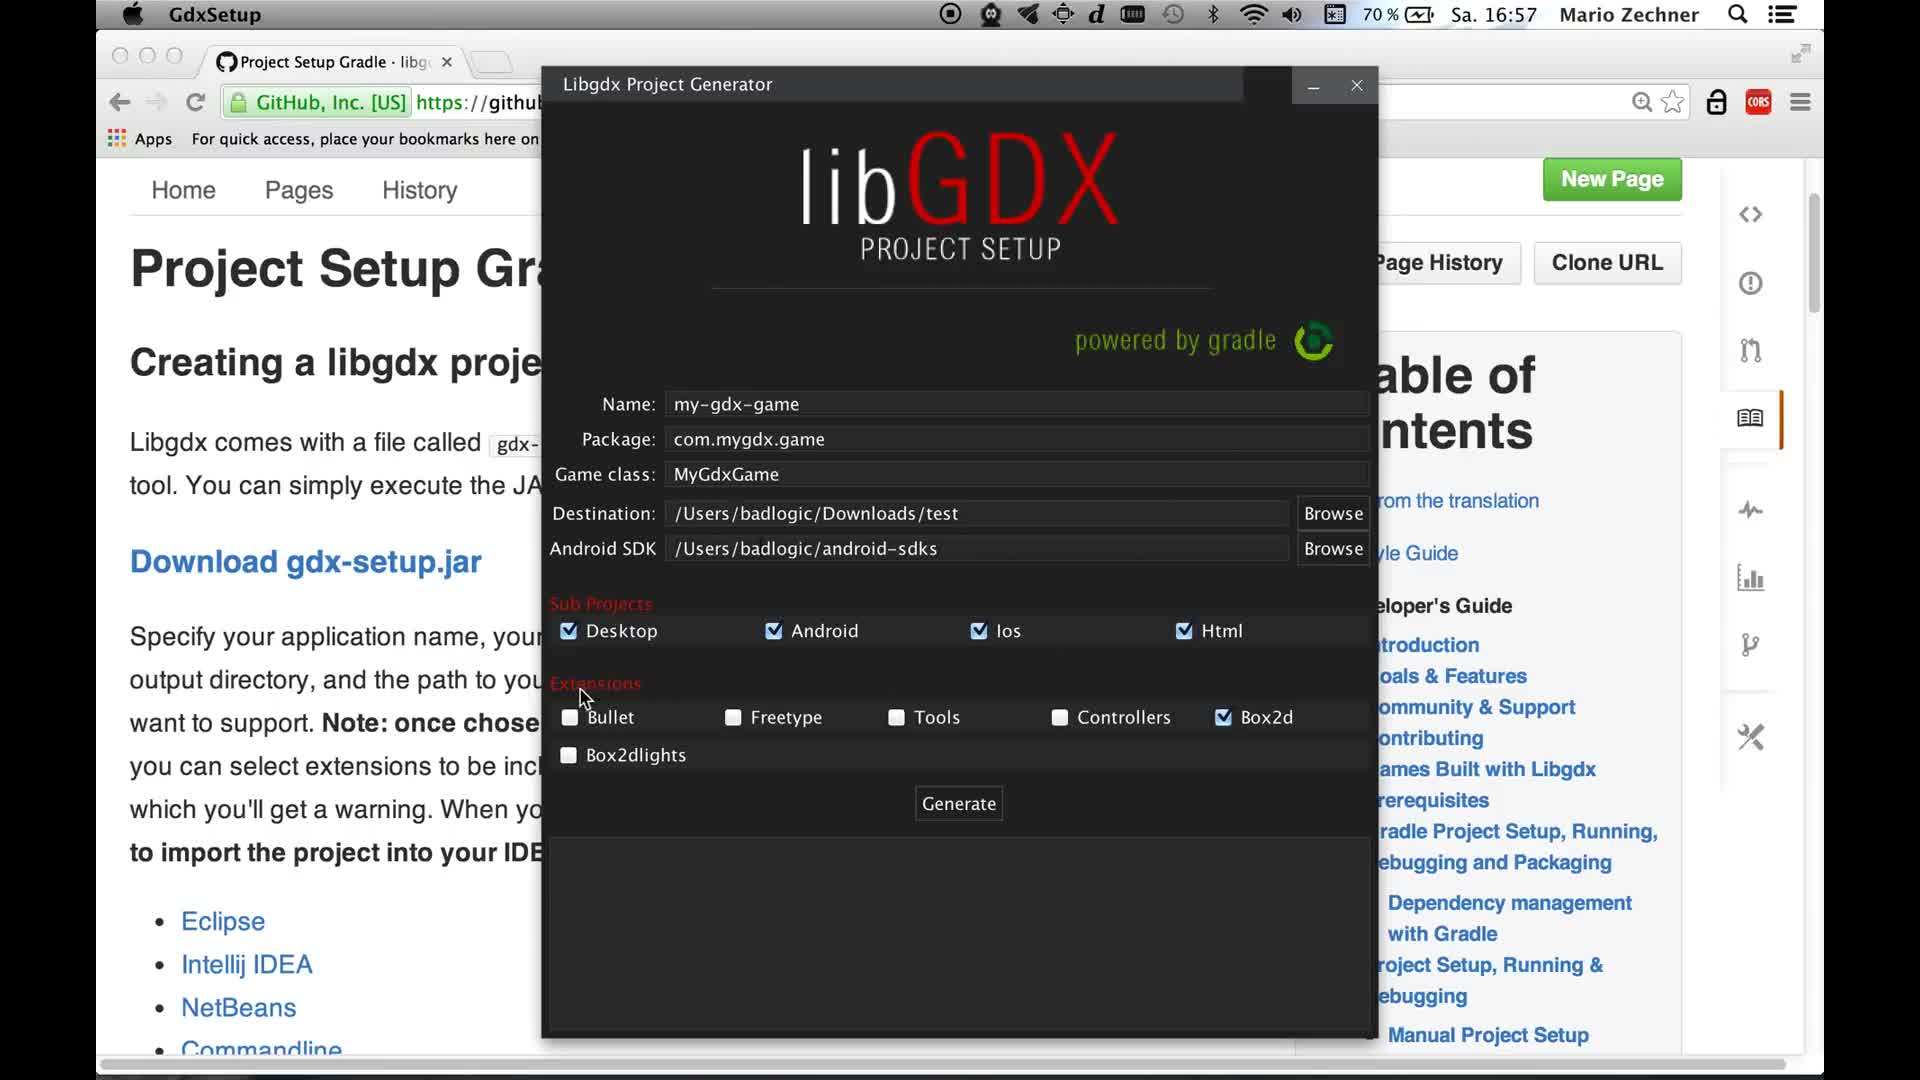Click the Generate button
This screenshot has width=1920, height=1080.
pos(959,804)
